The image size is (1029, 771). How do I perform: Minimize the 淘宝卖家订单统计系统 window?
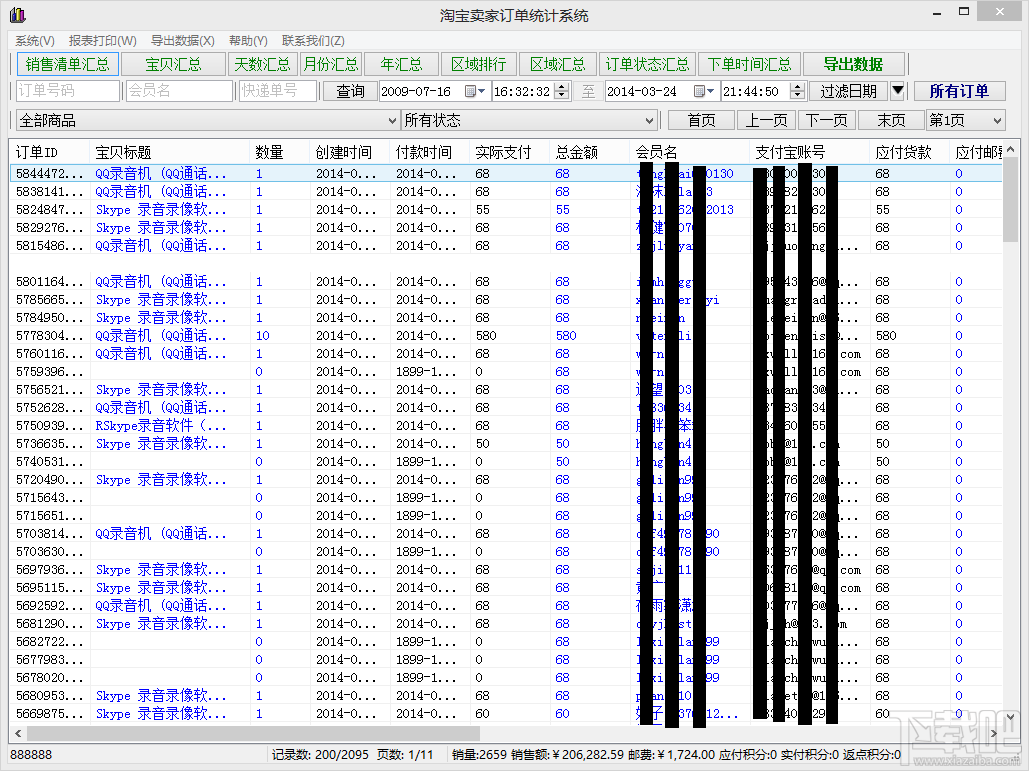coord(937,12)
